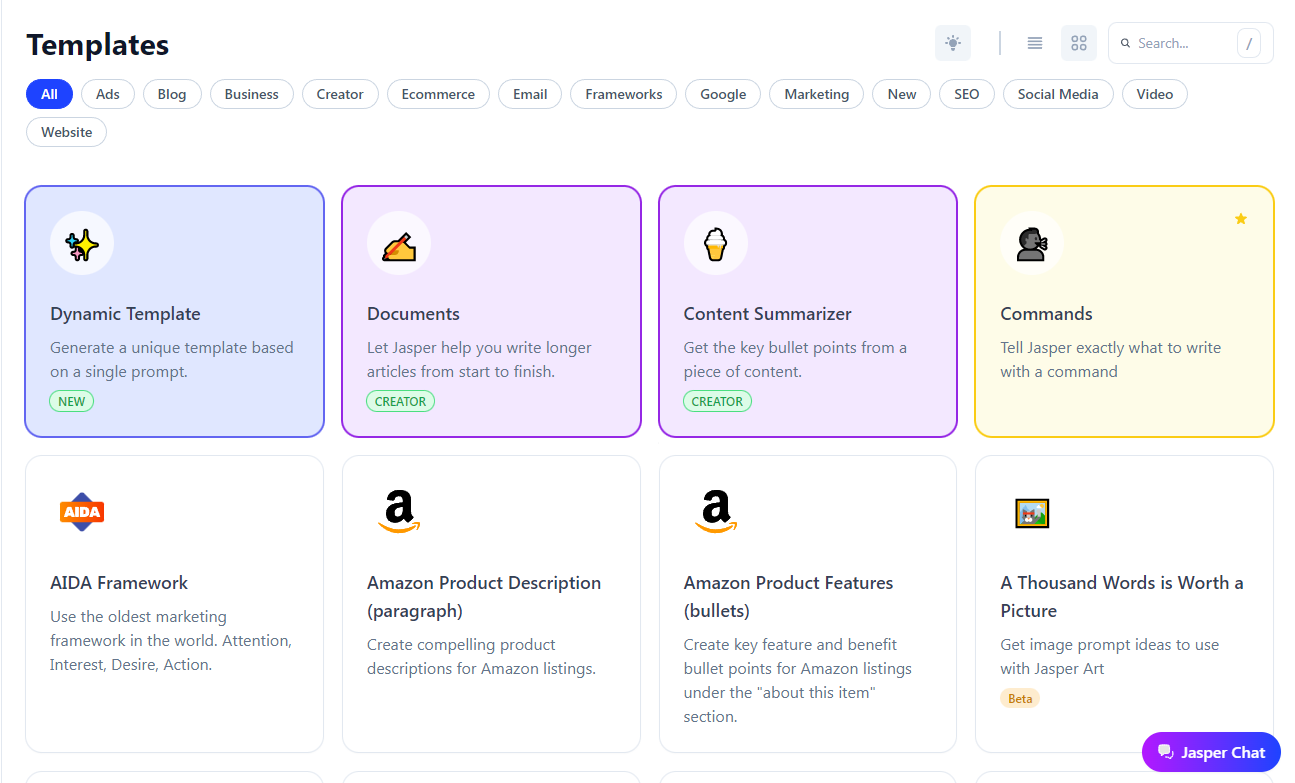The width and height of the screenshot is (1295, 783).
Task: Click "Create compelling product descriptions" text
Action: click(481, 657)
